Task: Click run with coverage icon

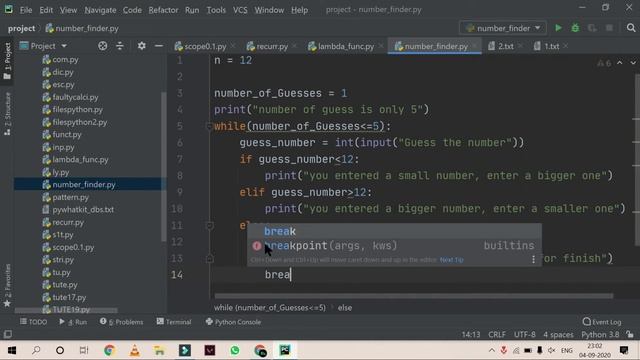Action: point(592,28)
